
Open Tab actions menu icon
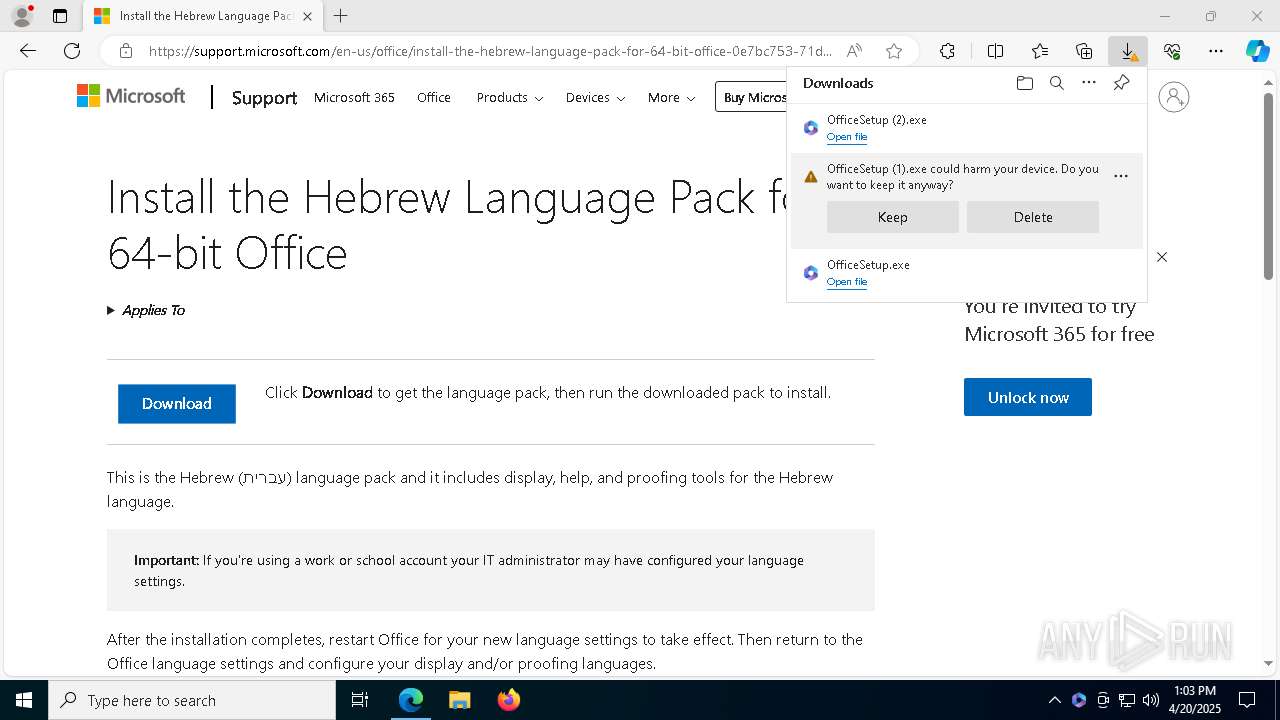[60, 16]
